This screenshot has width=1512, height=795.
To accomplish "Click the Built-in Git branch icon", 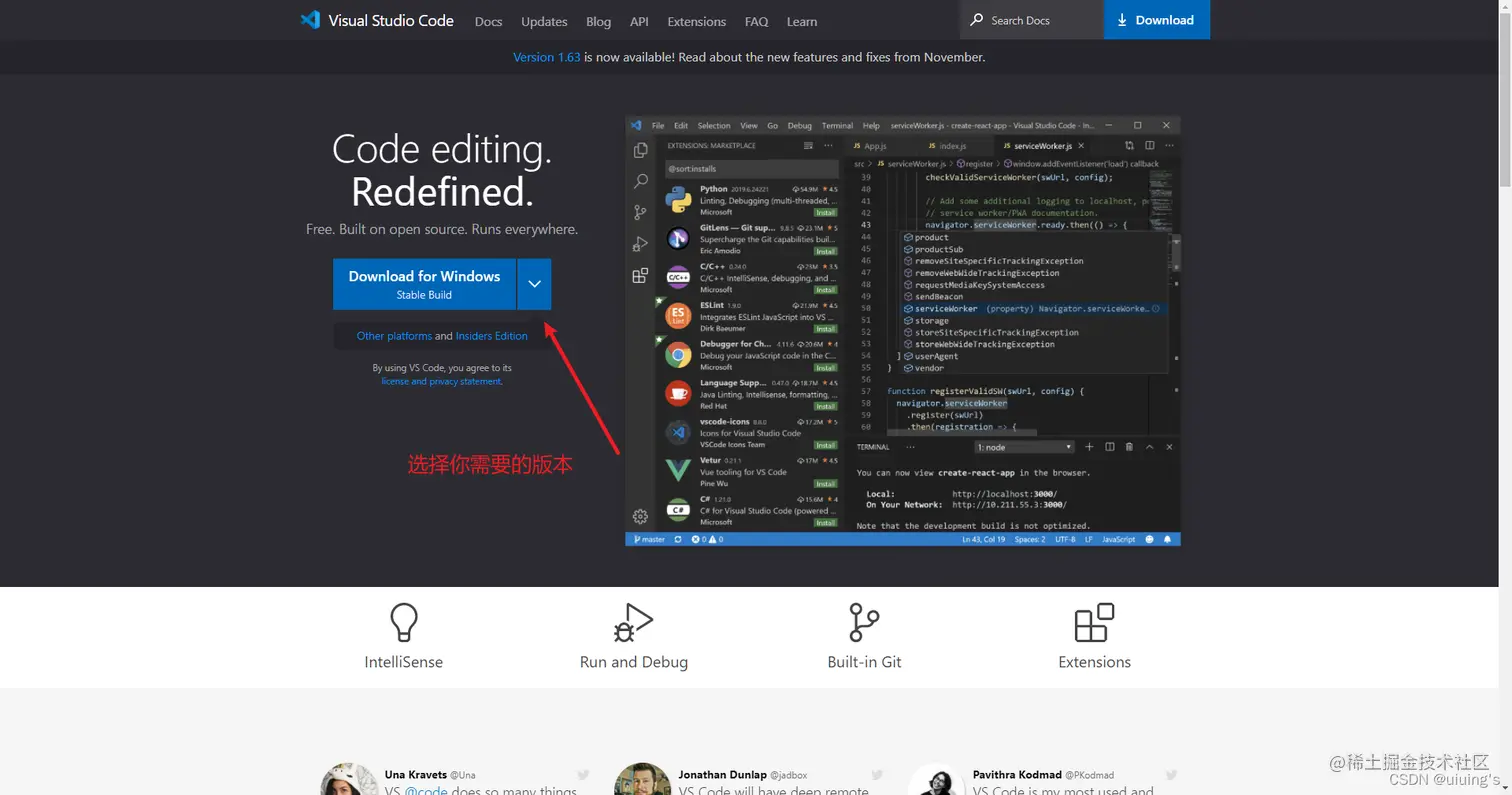I will 864,622.
